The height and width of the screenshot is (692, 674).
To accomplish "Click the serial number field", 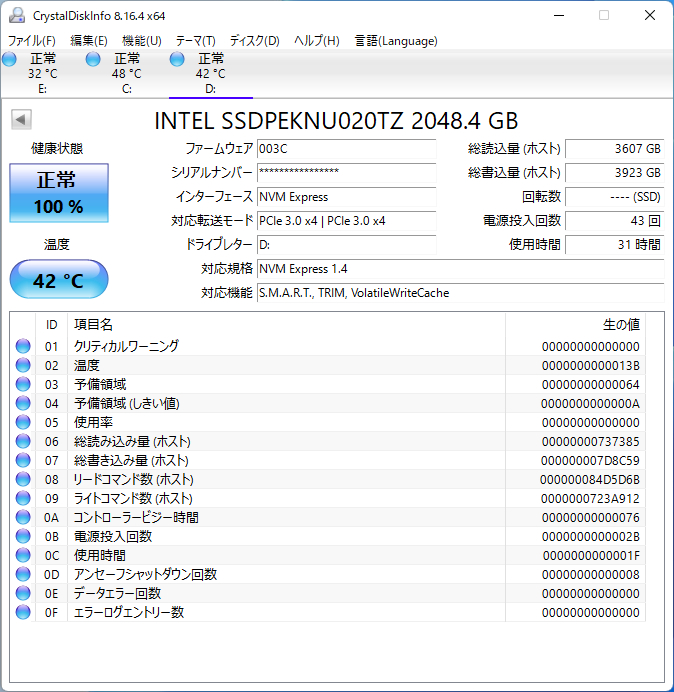I will pyautogui.click(x=346, y=172).
